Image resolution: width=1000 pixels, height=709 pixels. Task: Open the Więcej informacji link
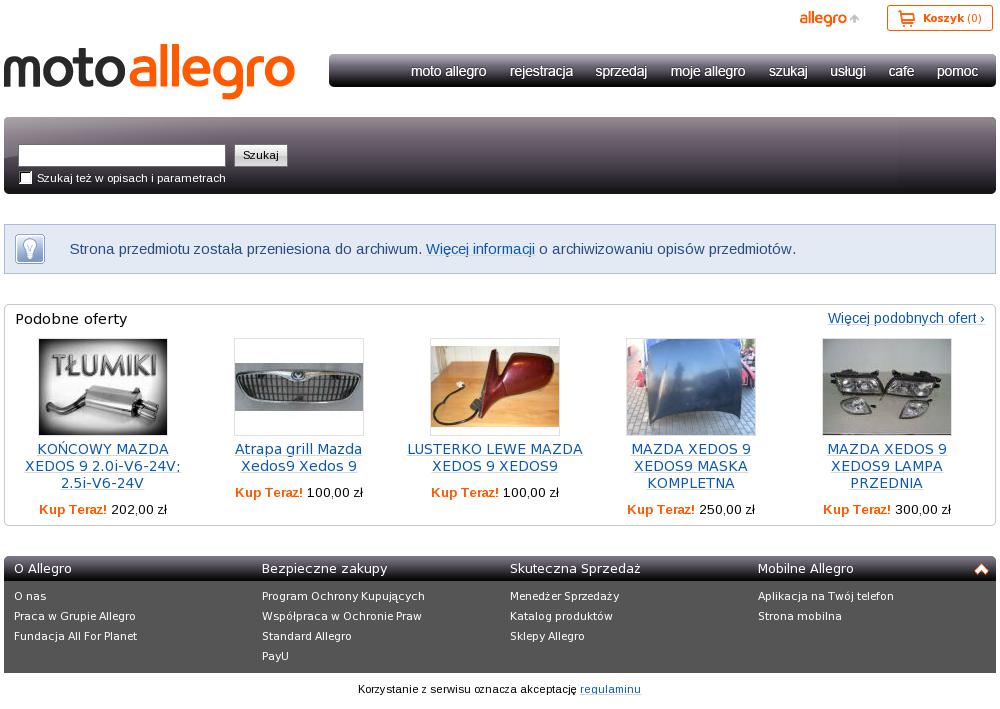coord(480,249)
